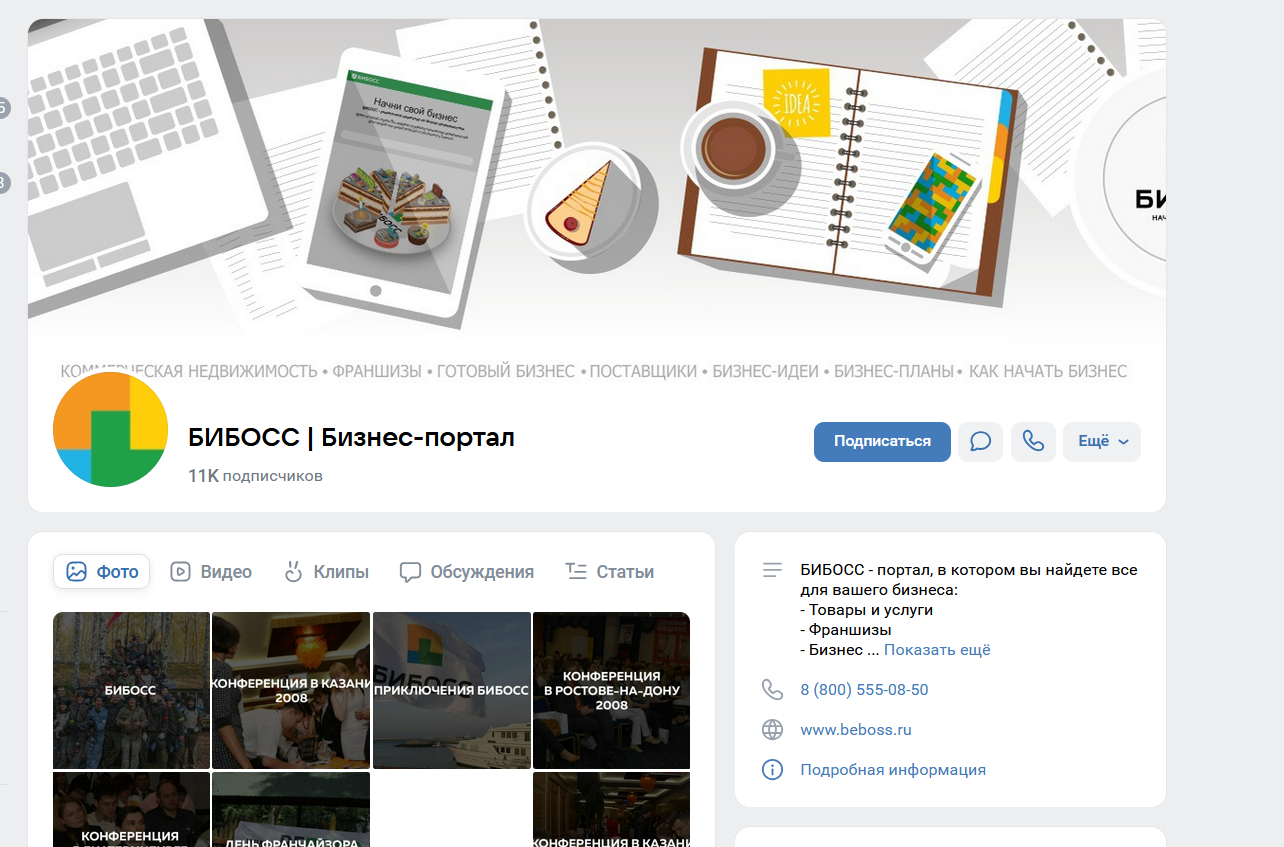1284x847 pixels.
Task: Open the Клипы tab
Action: [x=326, y=572]
